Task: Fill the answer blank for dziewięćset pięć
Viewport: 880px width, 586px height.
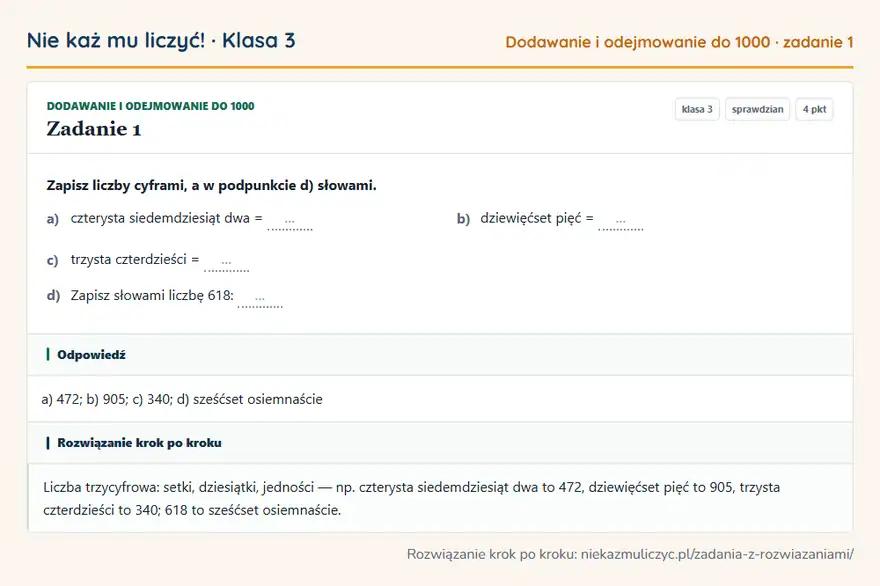Action: tap(621, 221)
